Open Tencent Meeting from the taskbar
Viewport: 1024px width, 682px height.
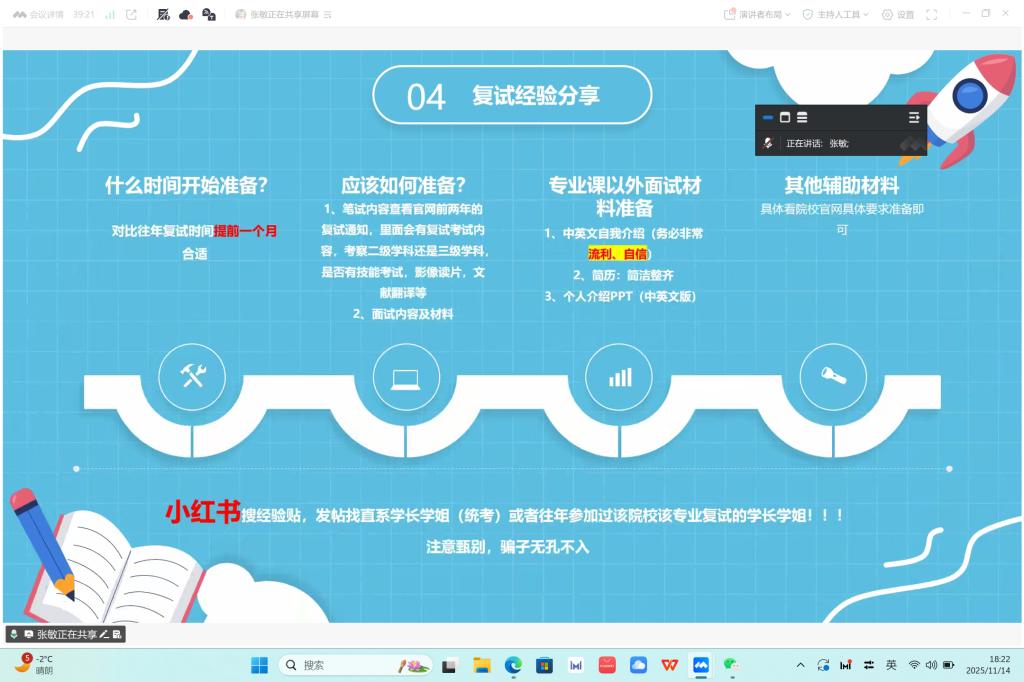coord(701,665)
